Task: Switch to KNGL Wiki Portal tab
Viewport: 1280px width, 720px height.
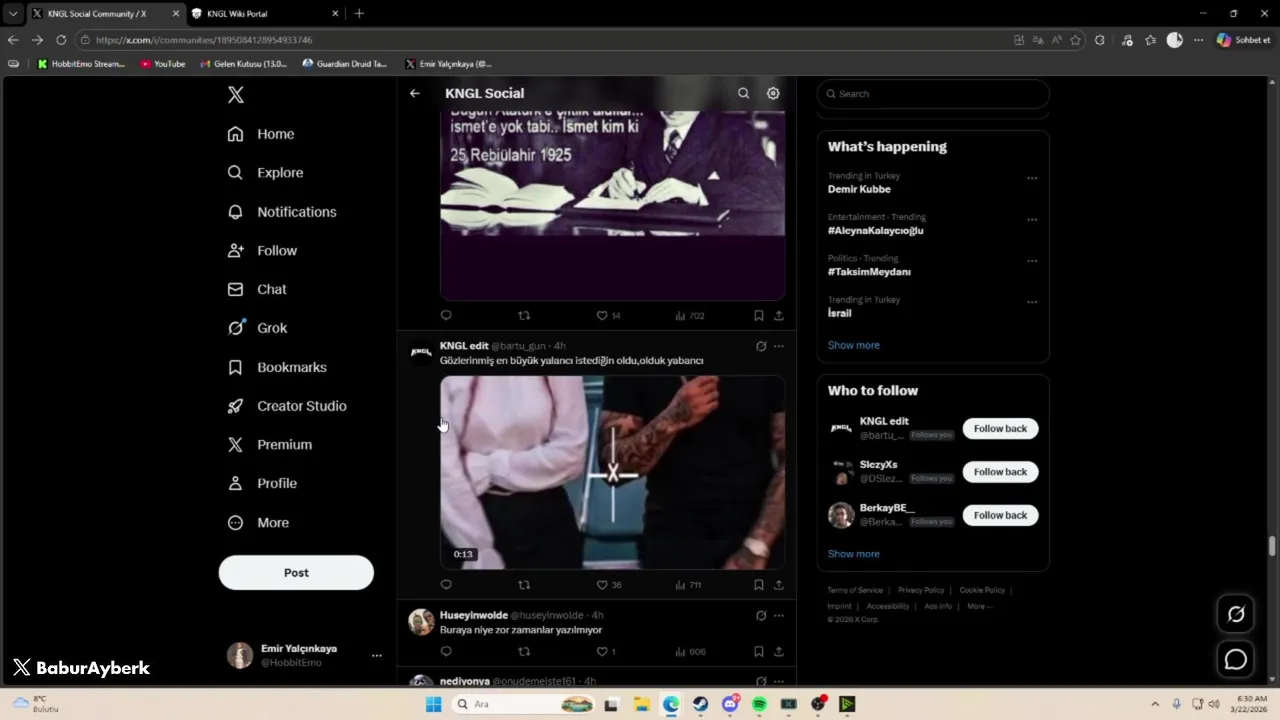Action: pyautogui.click(x=264, y=14)
